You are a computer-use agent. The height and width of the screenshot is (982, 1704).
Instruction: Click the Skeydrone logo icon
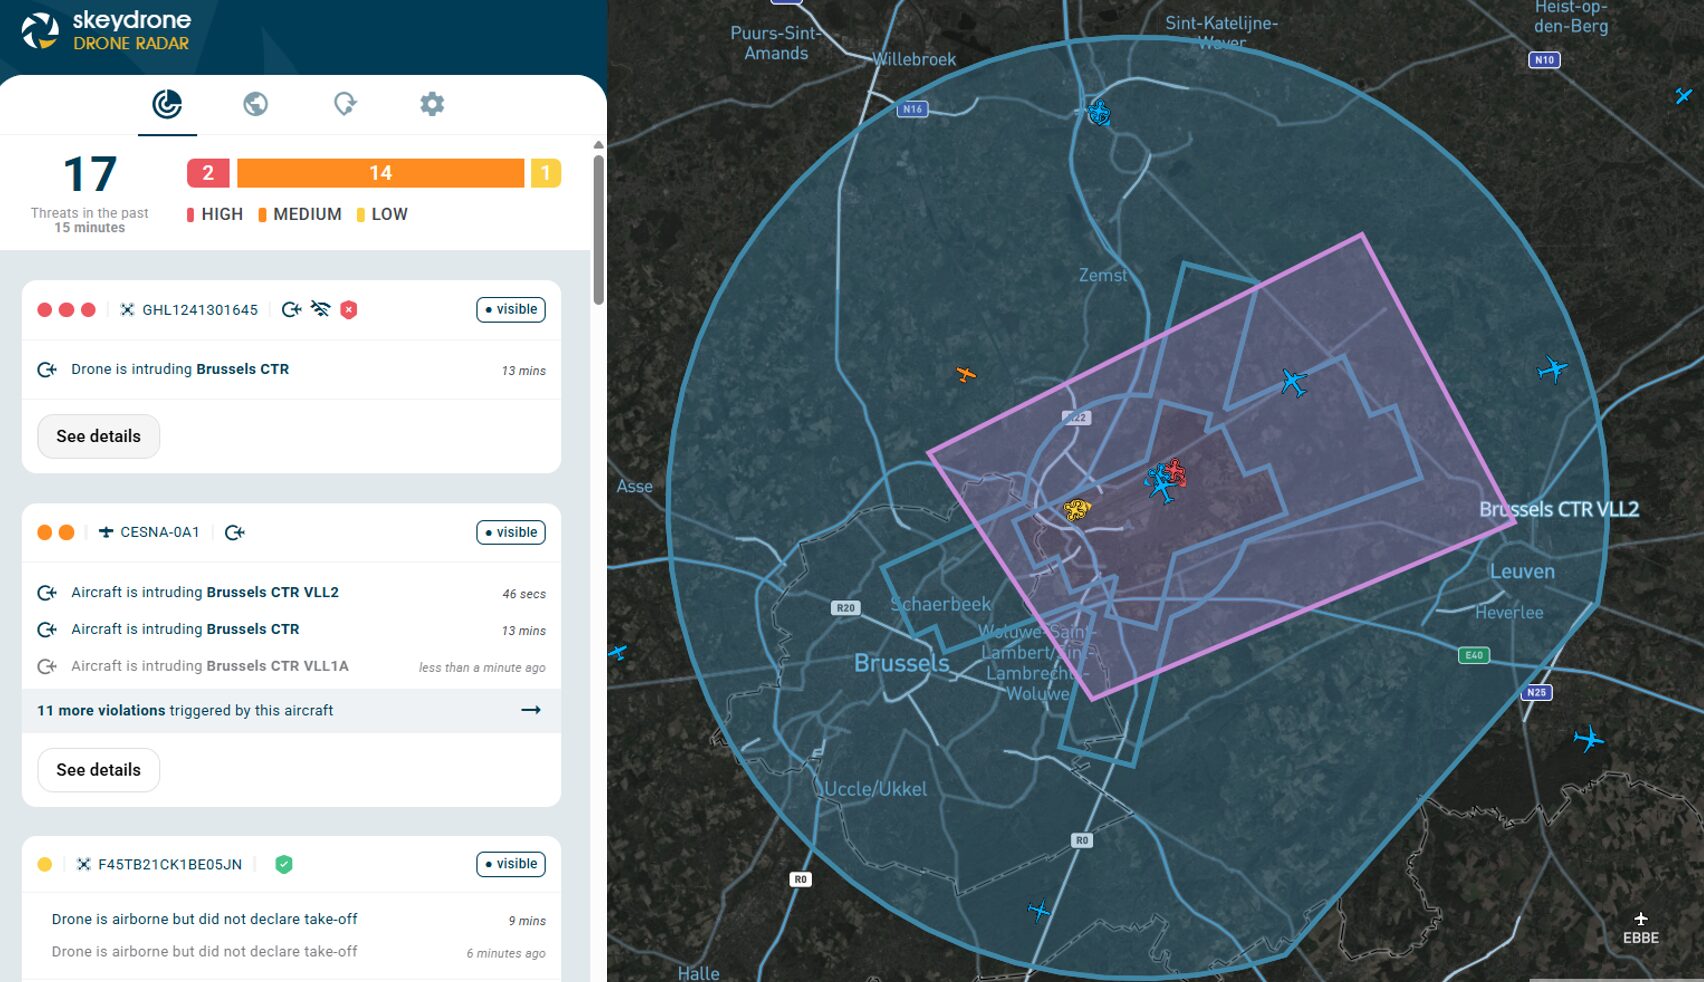coord(40,30)
